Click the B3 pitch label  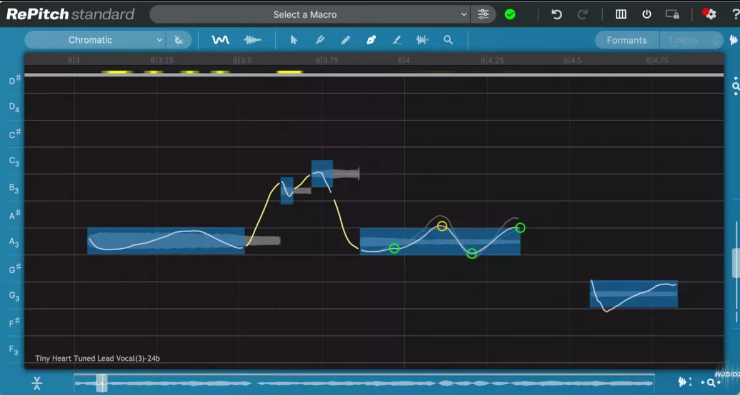pos(14,188)
